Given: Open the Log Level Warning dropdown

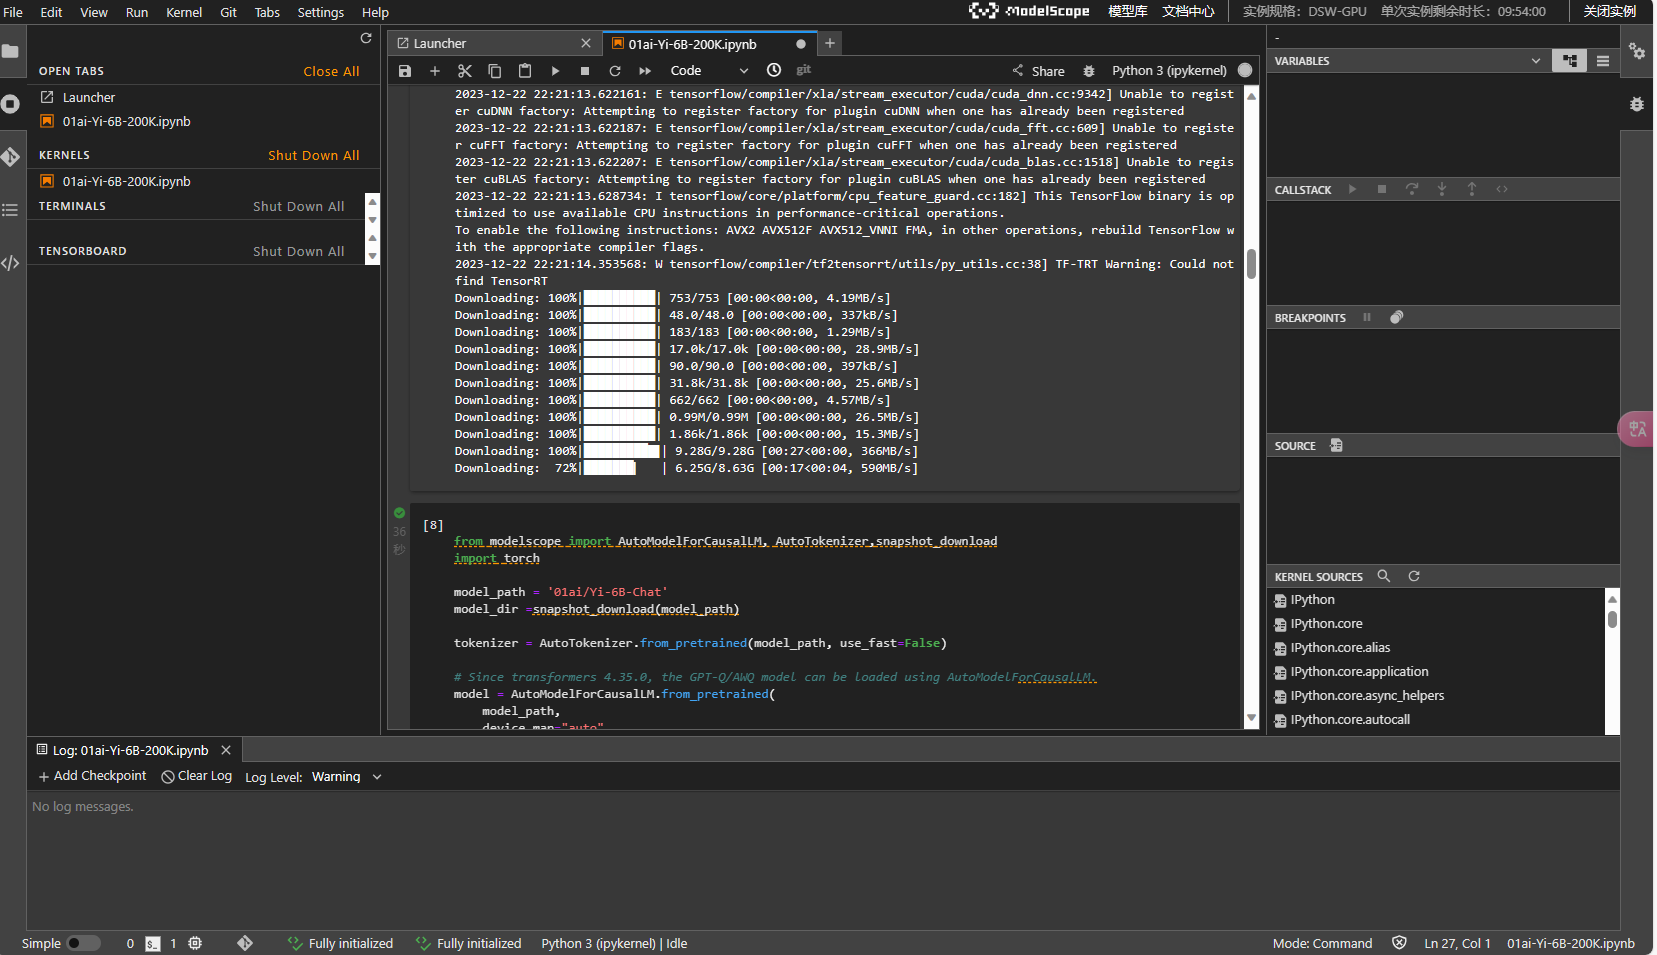Looking at the screenshot, I should coord(346,777).
